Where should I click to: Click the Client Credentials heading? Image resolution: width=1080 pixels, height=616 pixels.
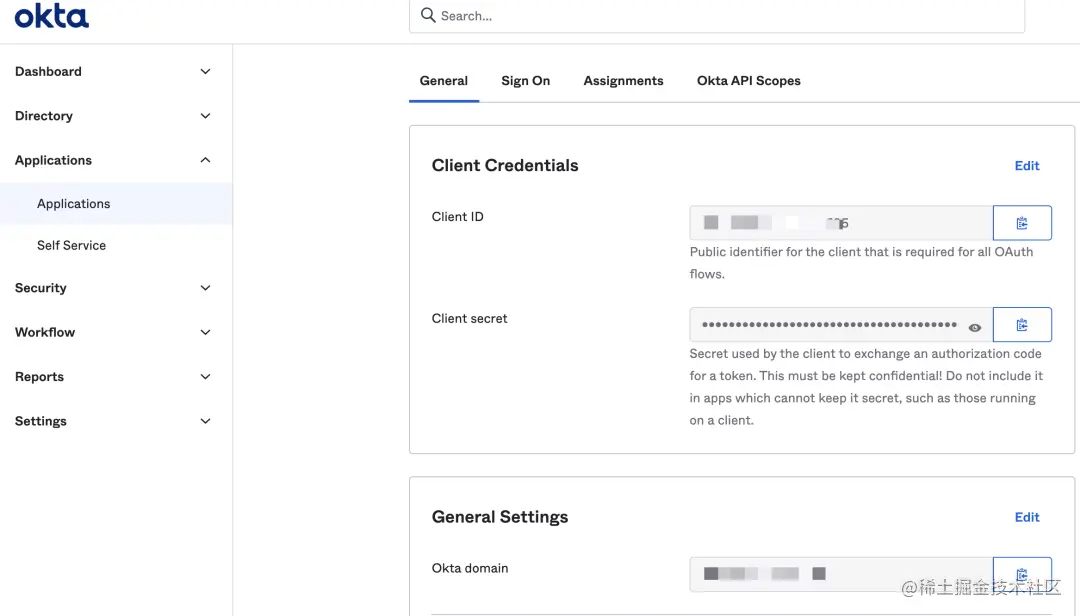(x=505, y=165)
